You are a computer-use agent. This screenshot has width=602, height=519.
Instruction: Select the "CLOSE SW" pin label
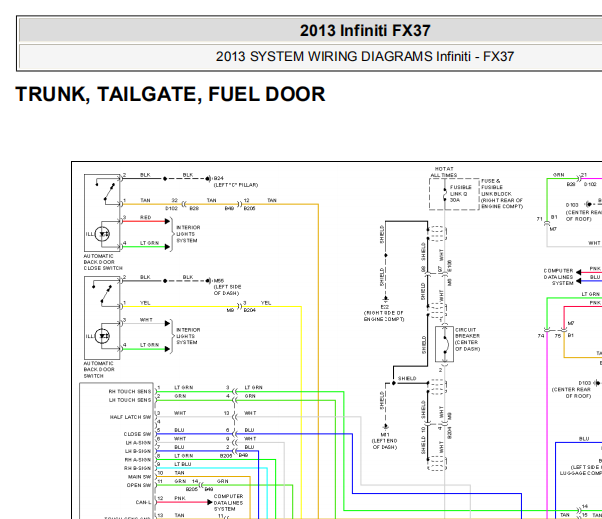[137, 434]
